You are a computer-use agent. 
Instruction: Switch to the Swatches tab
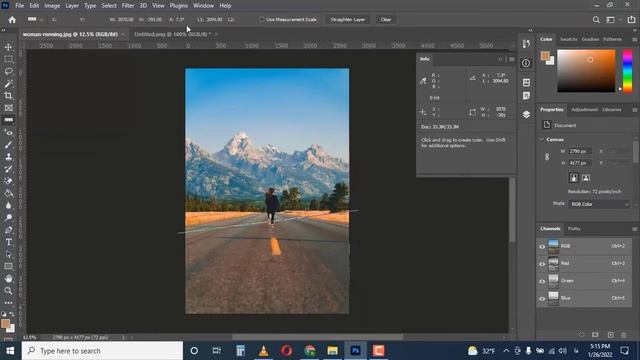pos(569,39)
